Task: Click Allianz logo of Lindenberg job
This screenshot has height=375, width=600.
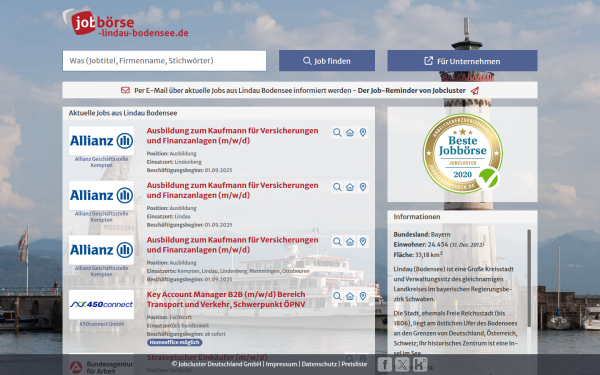Action: click(x=101, y=141)
